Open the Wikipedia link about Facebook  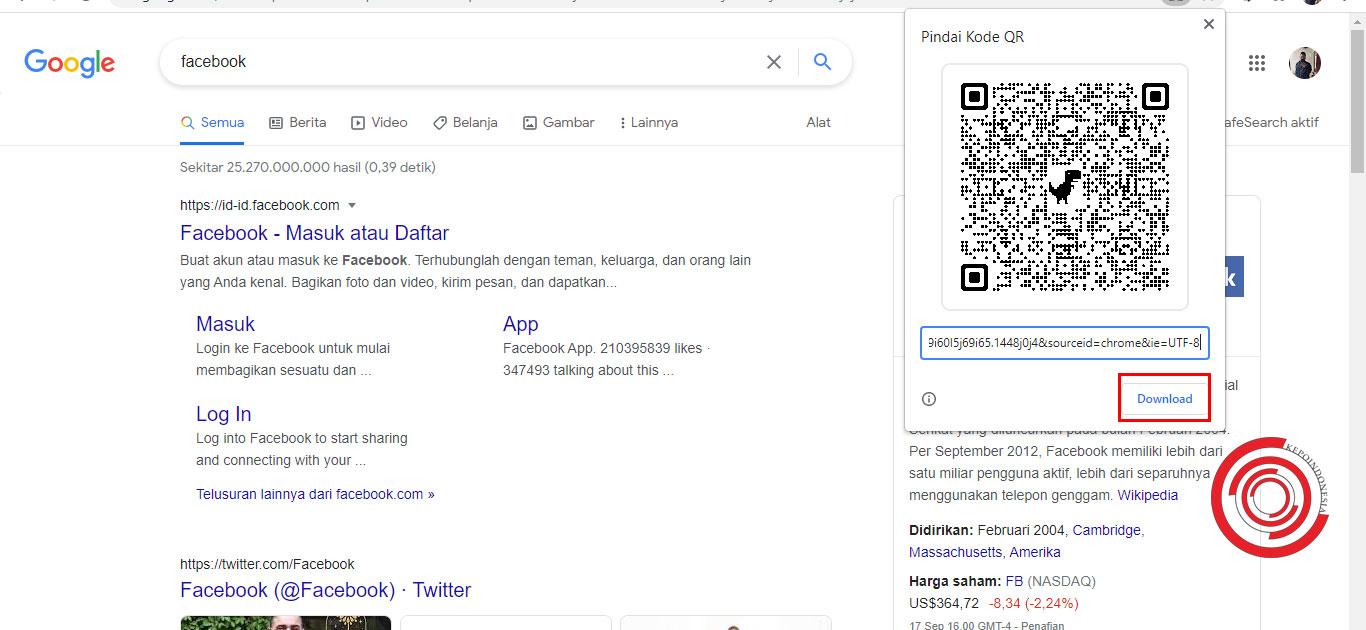pos(1147,494)
